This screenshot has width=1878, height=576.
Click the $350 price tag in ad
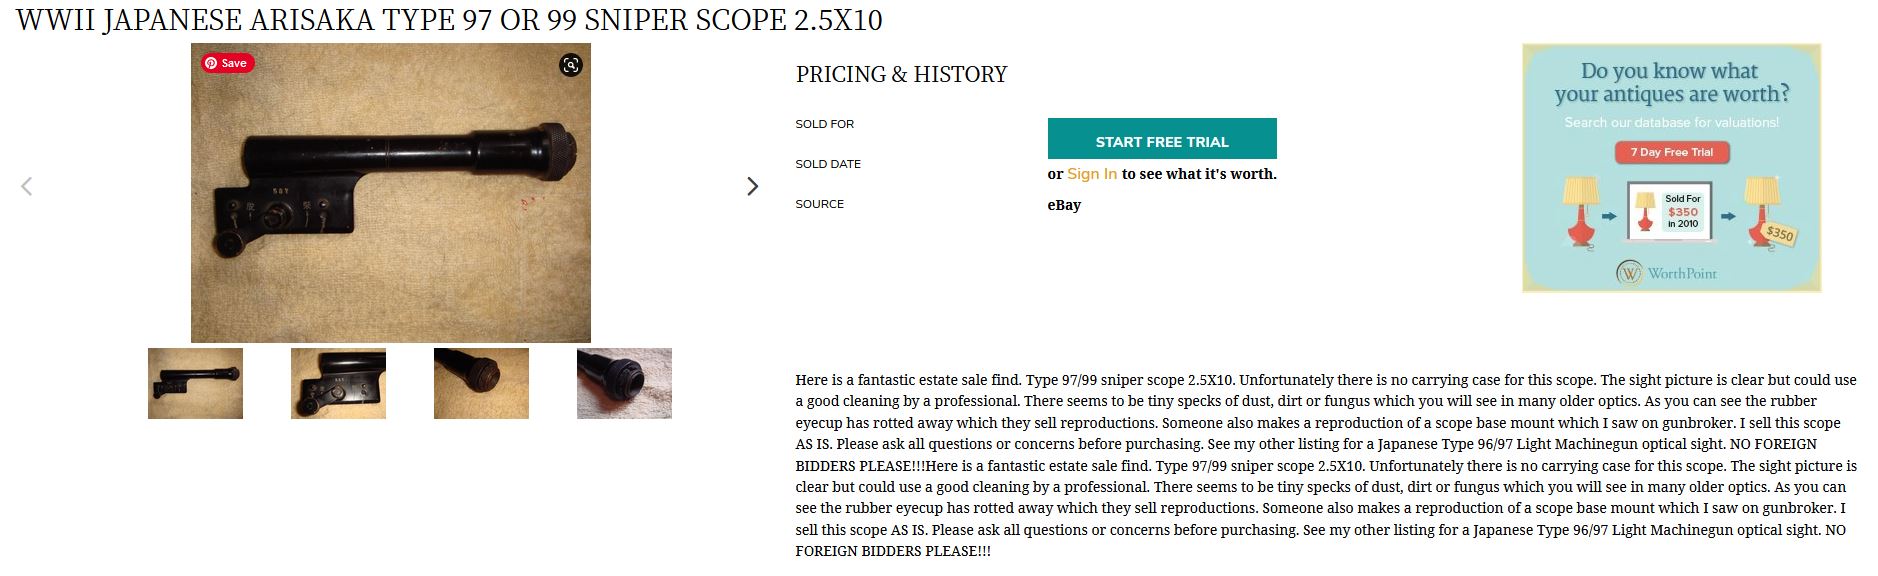(x=1779, y=234)
